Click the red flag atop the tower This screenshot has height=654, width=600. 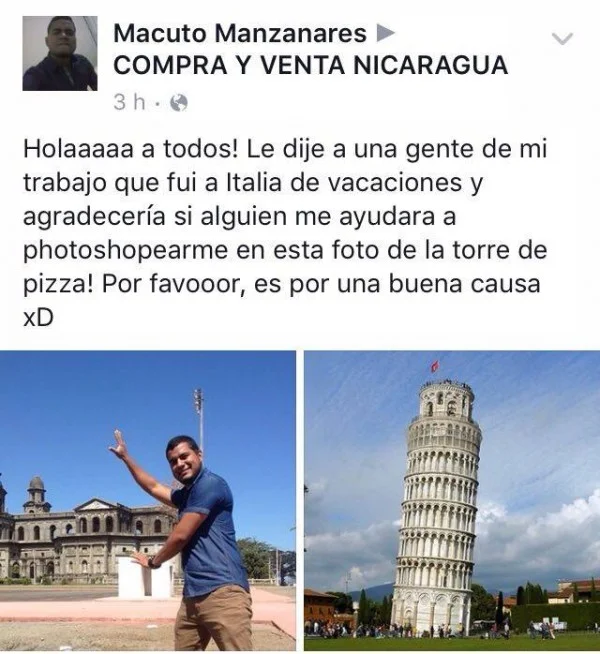click(x=434, y=366)
